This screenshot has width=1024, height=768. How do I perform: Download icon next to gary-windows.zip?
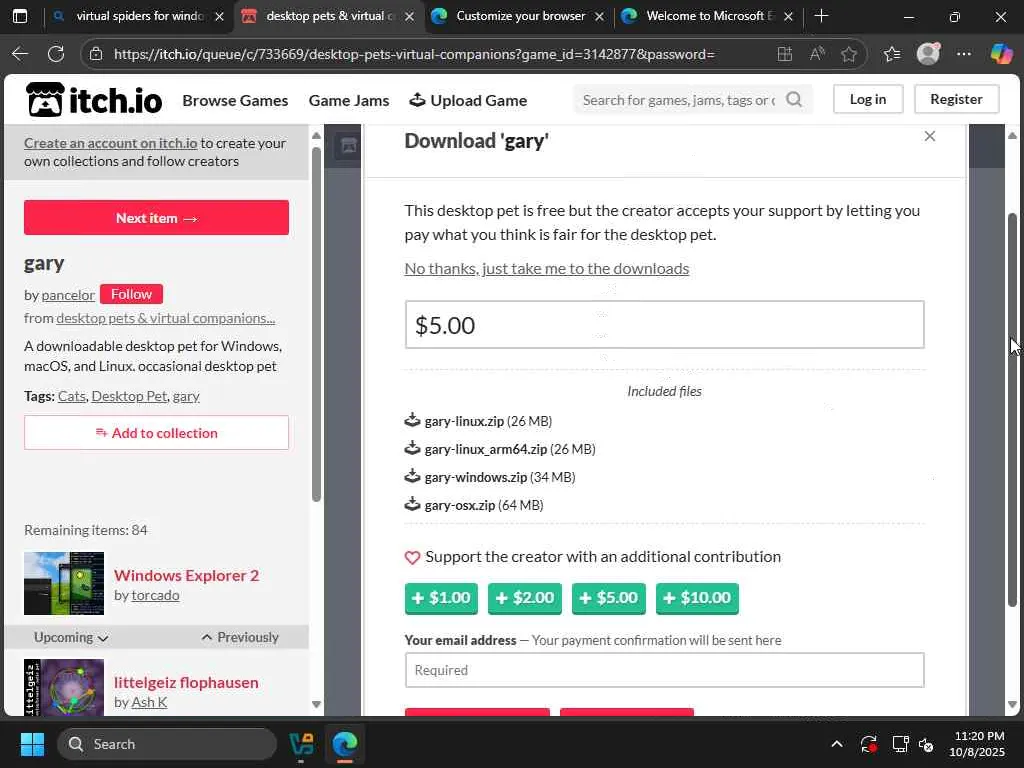(412, 476)
